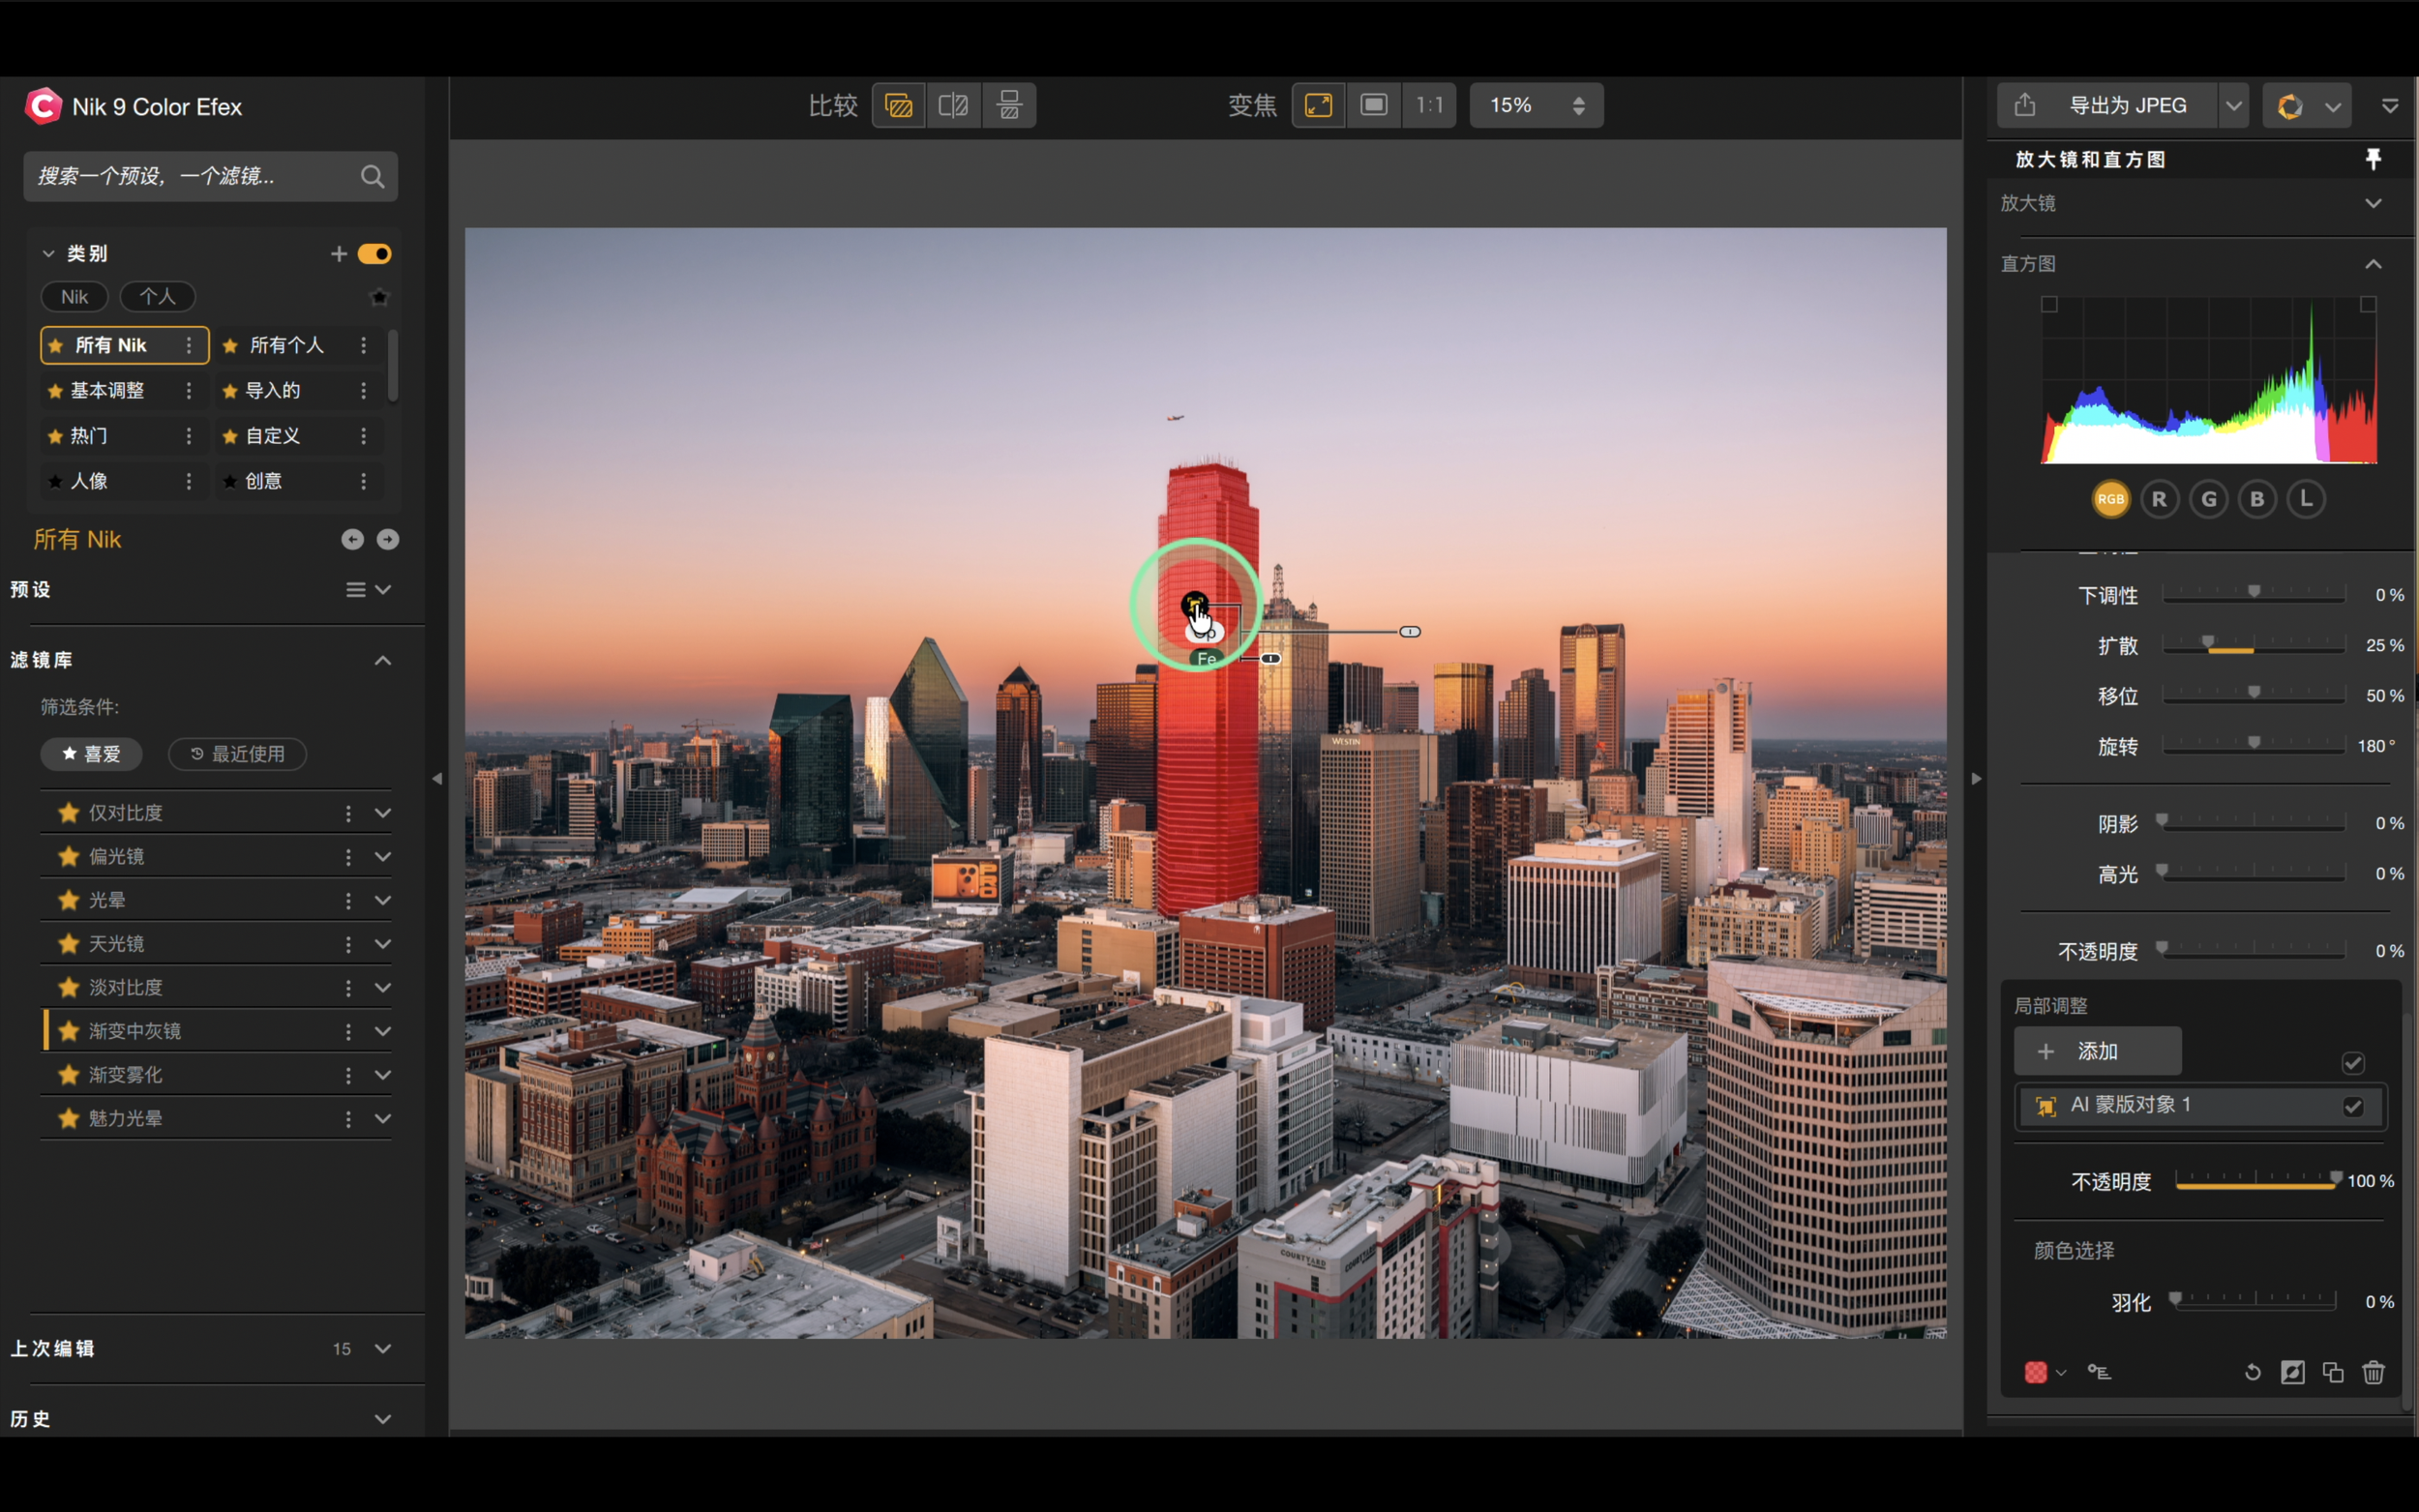The image size is (2419, 1512).
Task: Select the G histogram channel
Action: tap(2209, 499)
